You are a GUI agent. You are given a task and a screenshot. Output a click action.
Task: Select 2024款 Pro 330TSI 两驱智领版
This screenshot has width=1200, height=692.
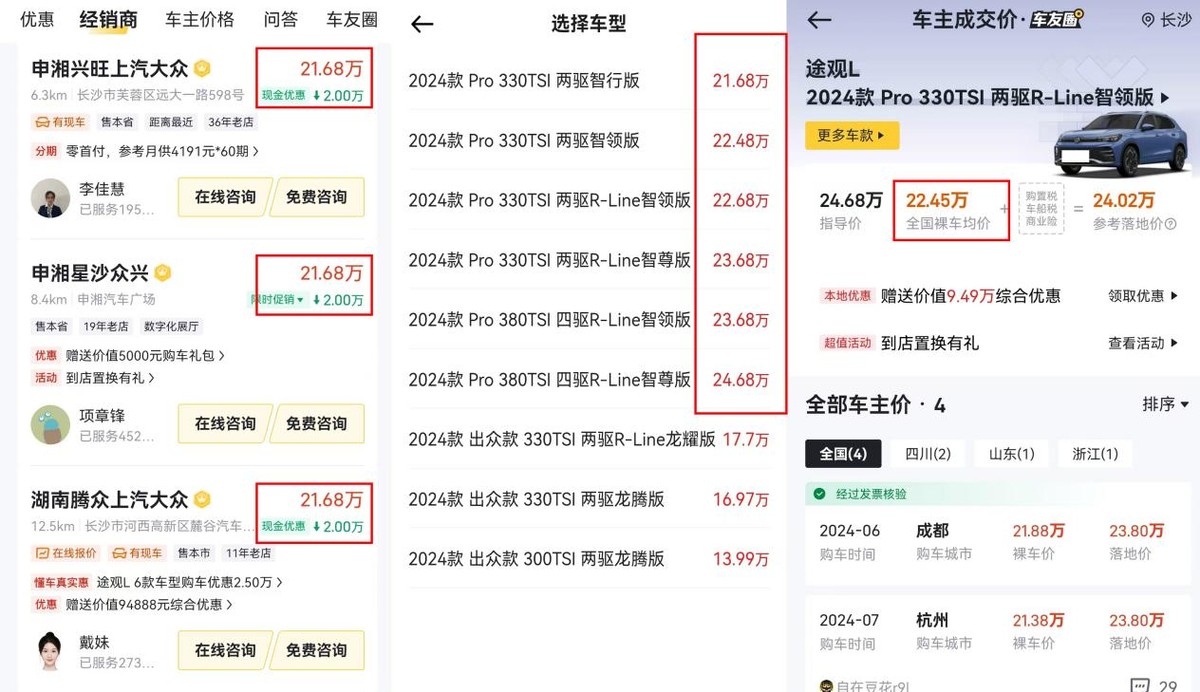[x=589, y=141]
